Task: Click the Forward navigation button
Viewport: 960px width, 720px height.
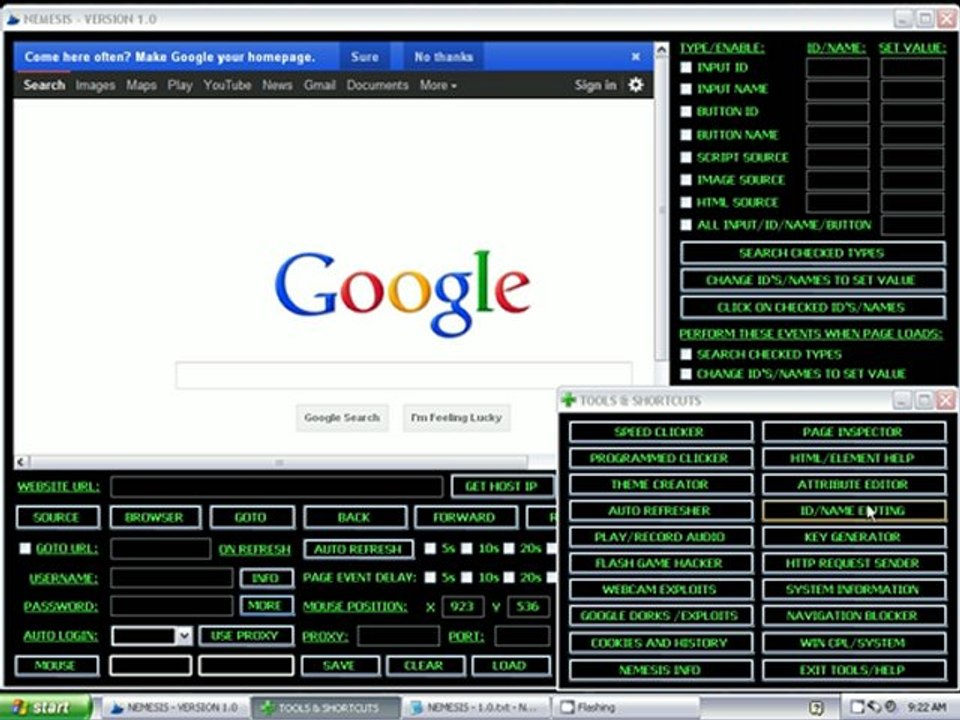Action: click(465, 517)
